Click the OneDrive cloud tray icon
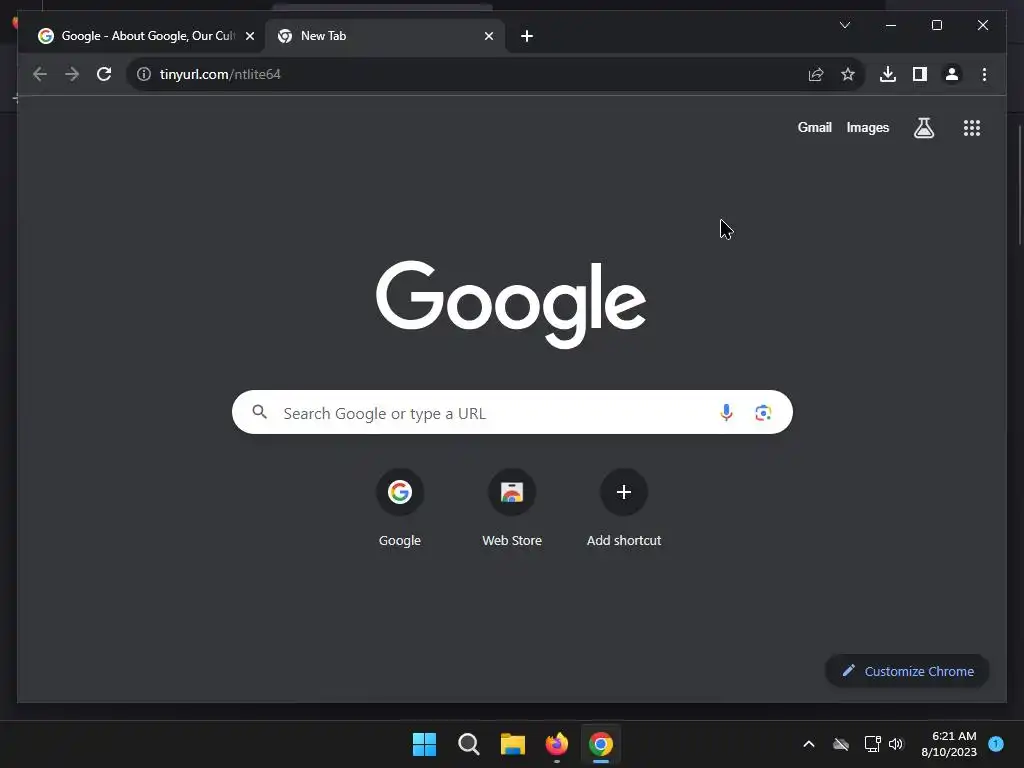The height and width of the screenshot is (768, 1024). pos(841,744)
